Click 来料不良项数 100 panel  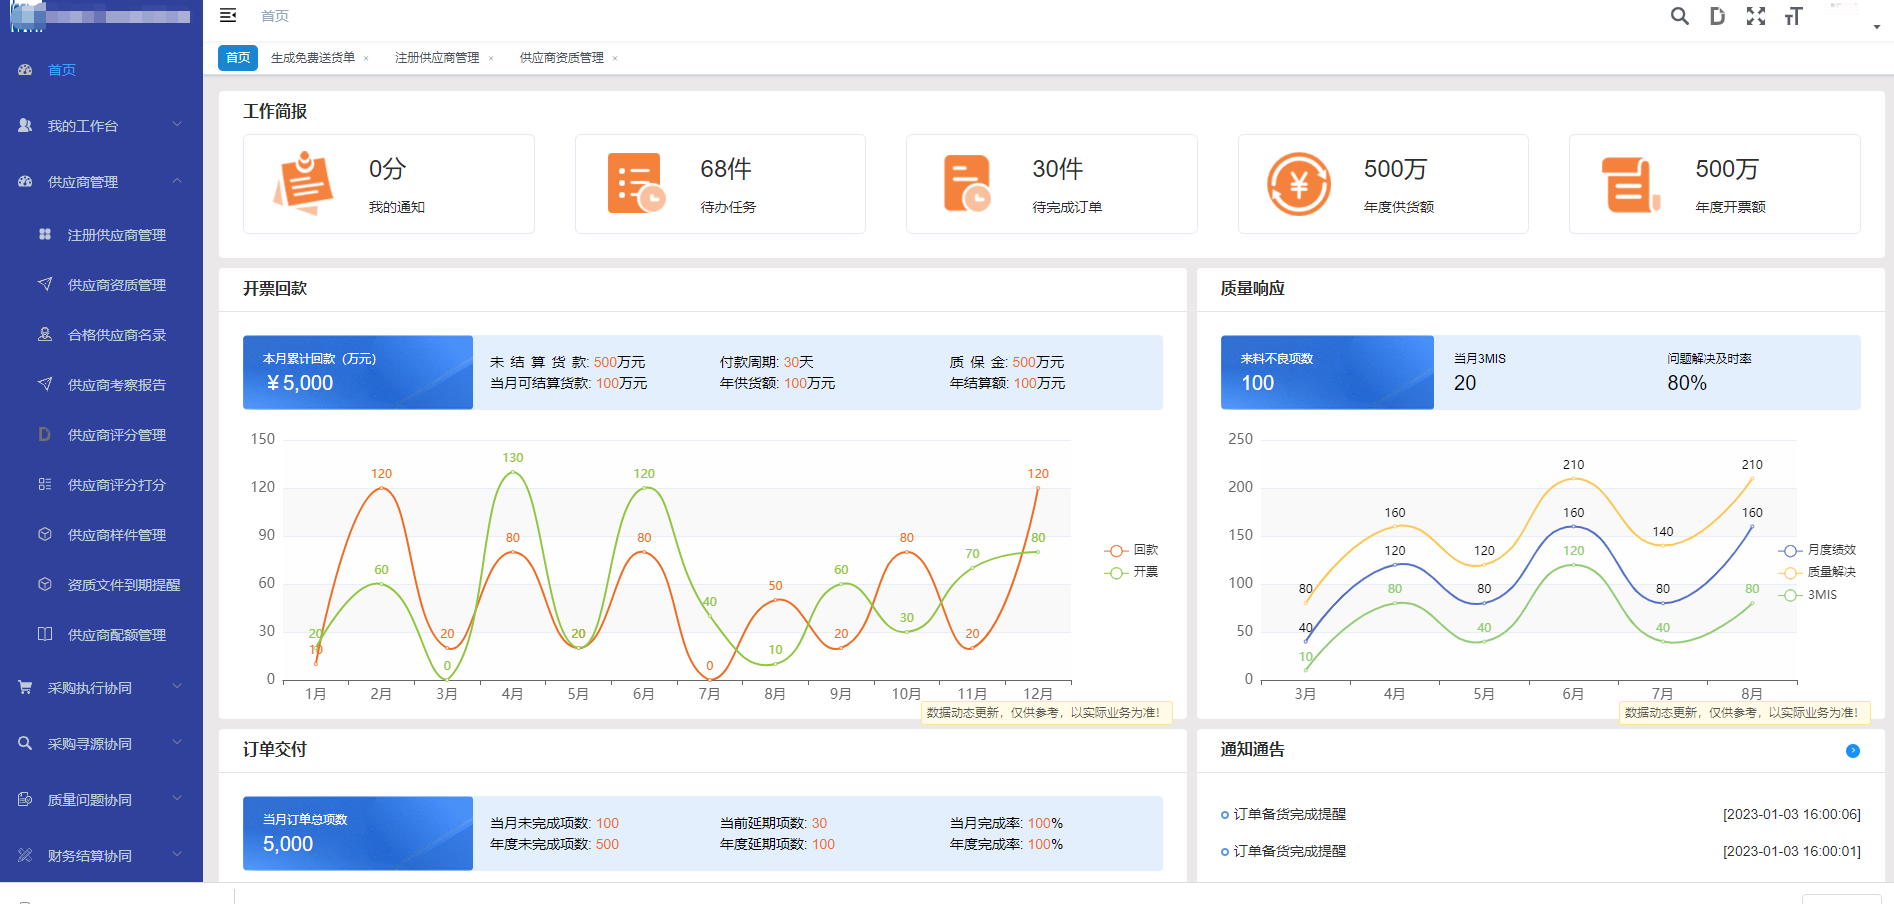(1327, 372)
